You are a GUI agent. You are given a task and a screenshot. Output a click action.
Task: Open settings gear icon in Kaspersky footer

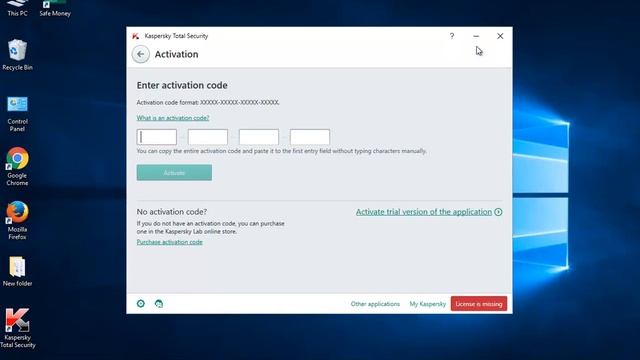[x=141, y=303]
